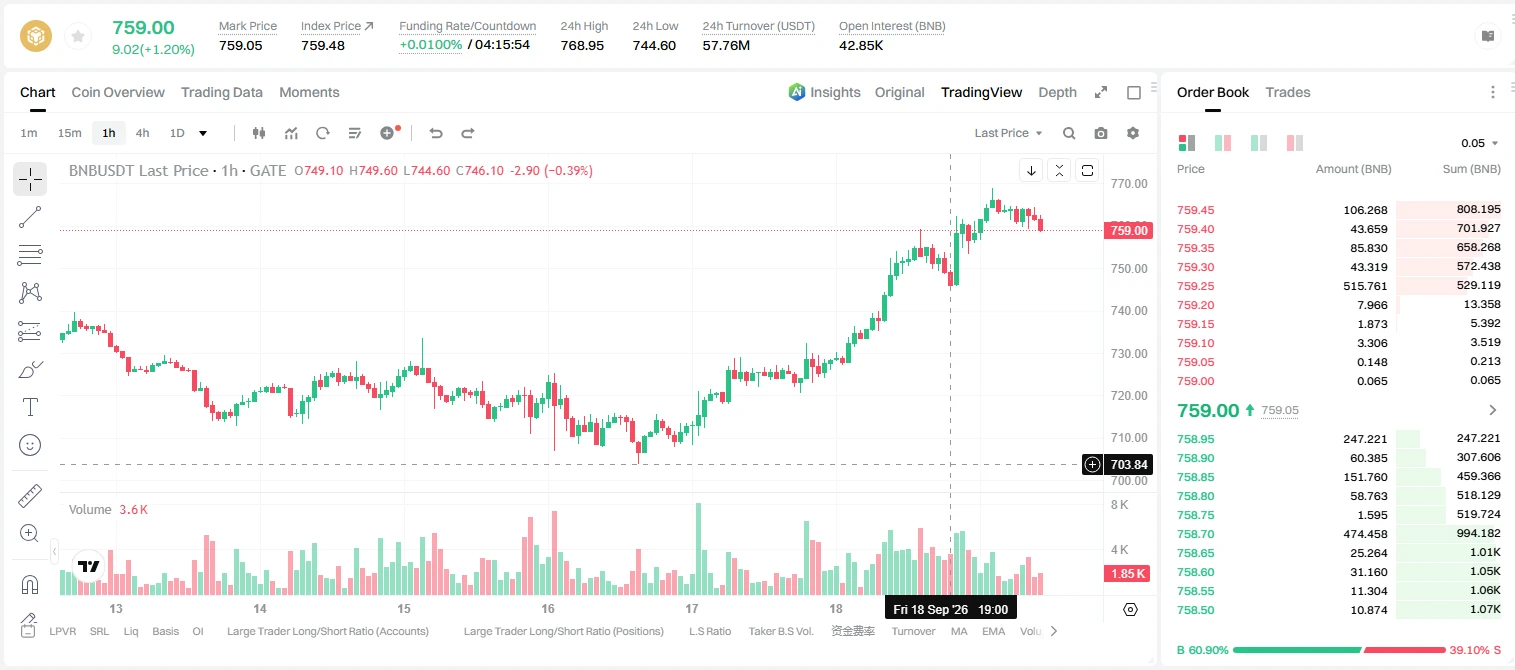Screen dimensions: 1515x670
Task: Select the ruler measure tool
Action: [x=30, y=496]
